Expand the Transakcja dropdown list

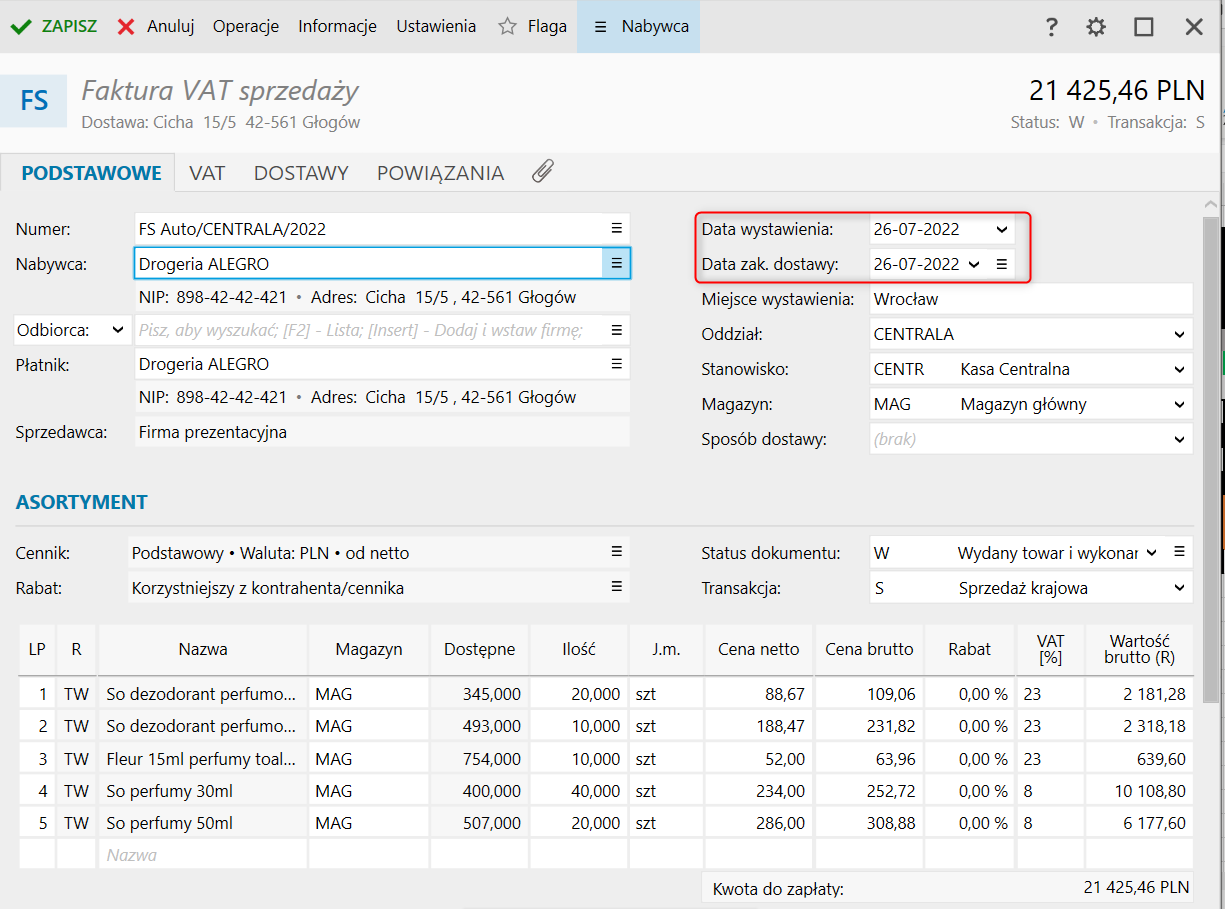(x=1180, y=588)
